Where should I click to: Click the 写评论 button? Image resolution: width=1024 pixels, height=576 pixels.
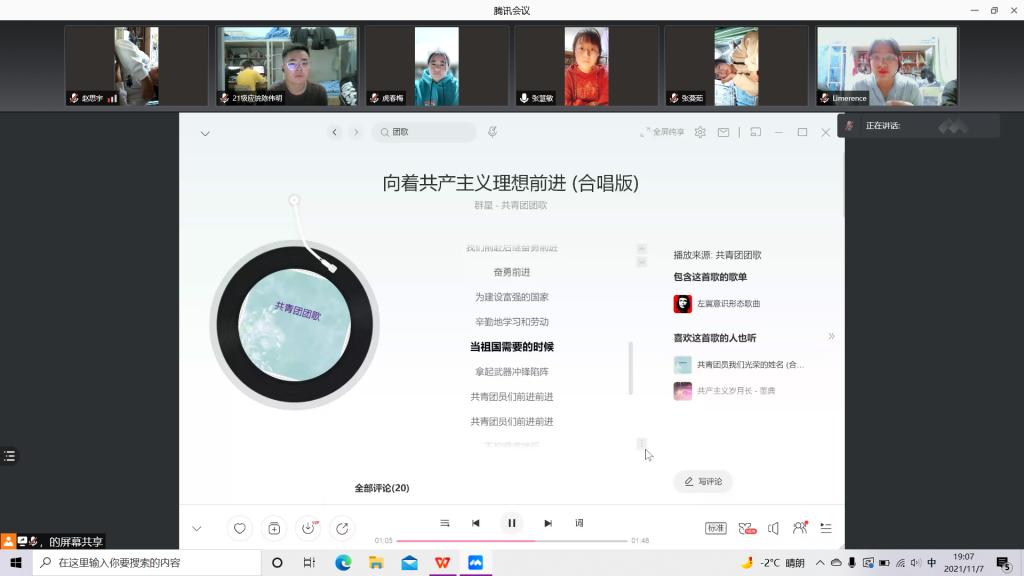point(703,481)
